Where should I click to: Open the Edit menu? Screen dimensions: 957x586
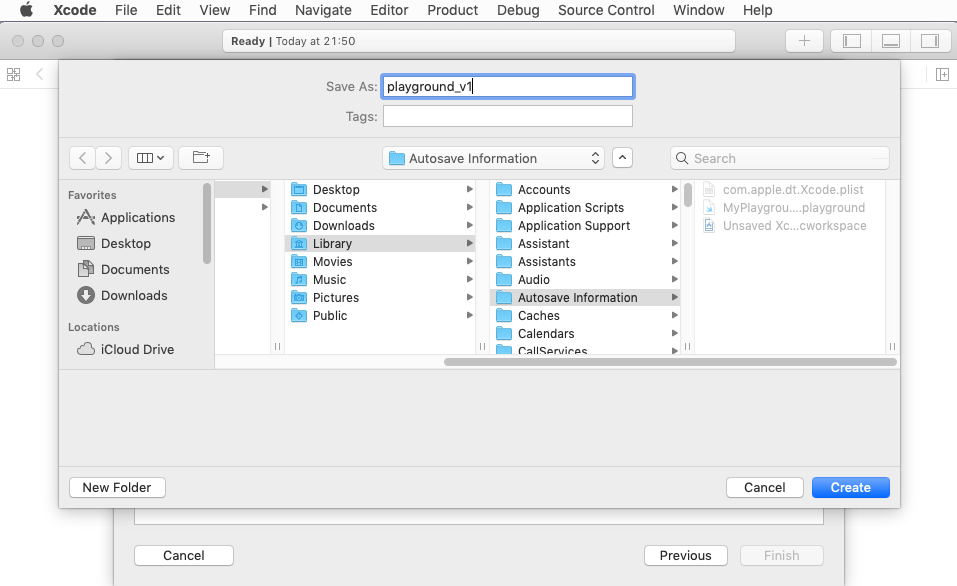(x=168, y=10)
